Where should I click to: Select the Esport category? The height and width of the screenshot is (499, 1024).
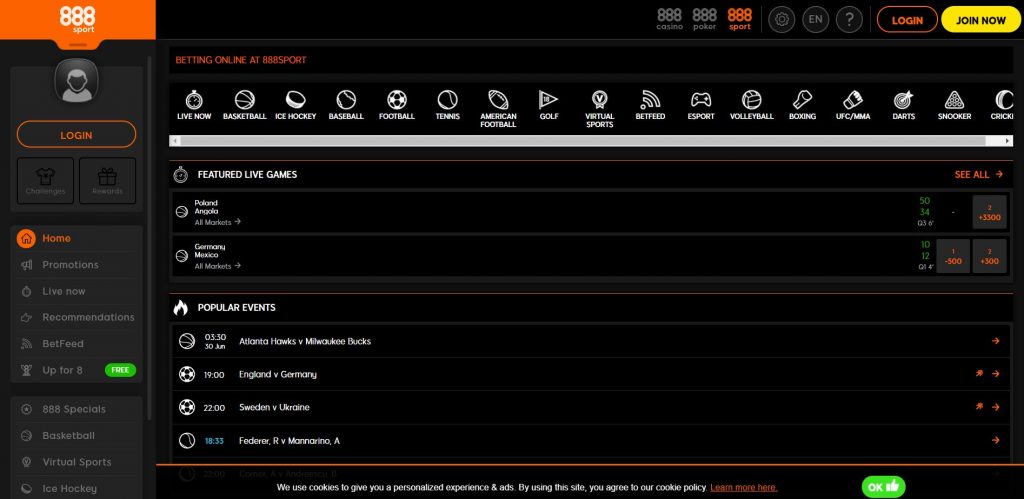pos(701,105)
